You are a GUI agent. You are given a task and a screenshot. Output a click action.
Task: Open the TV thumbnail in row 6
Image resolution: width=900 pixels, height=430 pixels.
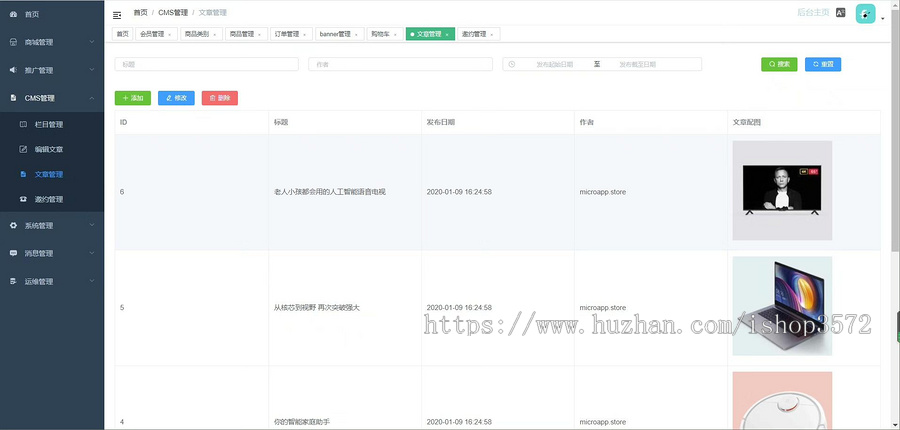(782, 191)
